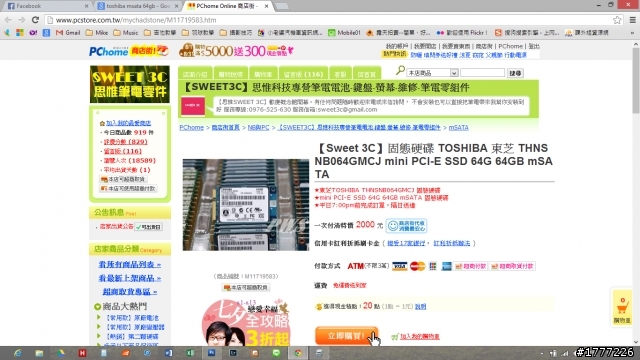Click the 搜尋 search button
This screenshot has height=360, width=640.
515,73
